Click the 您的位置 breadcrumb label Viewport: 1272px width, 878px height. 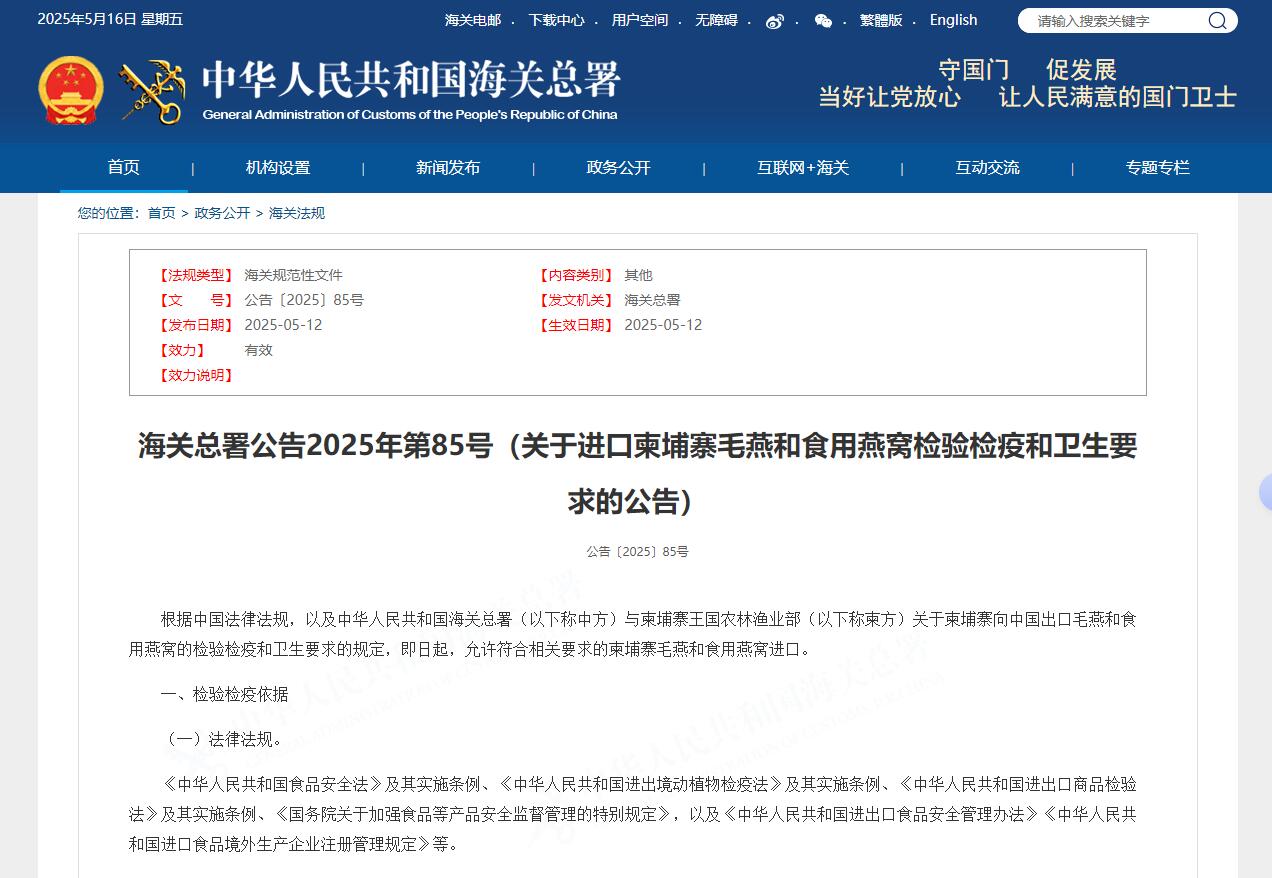tap(109, 213)
